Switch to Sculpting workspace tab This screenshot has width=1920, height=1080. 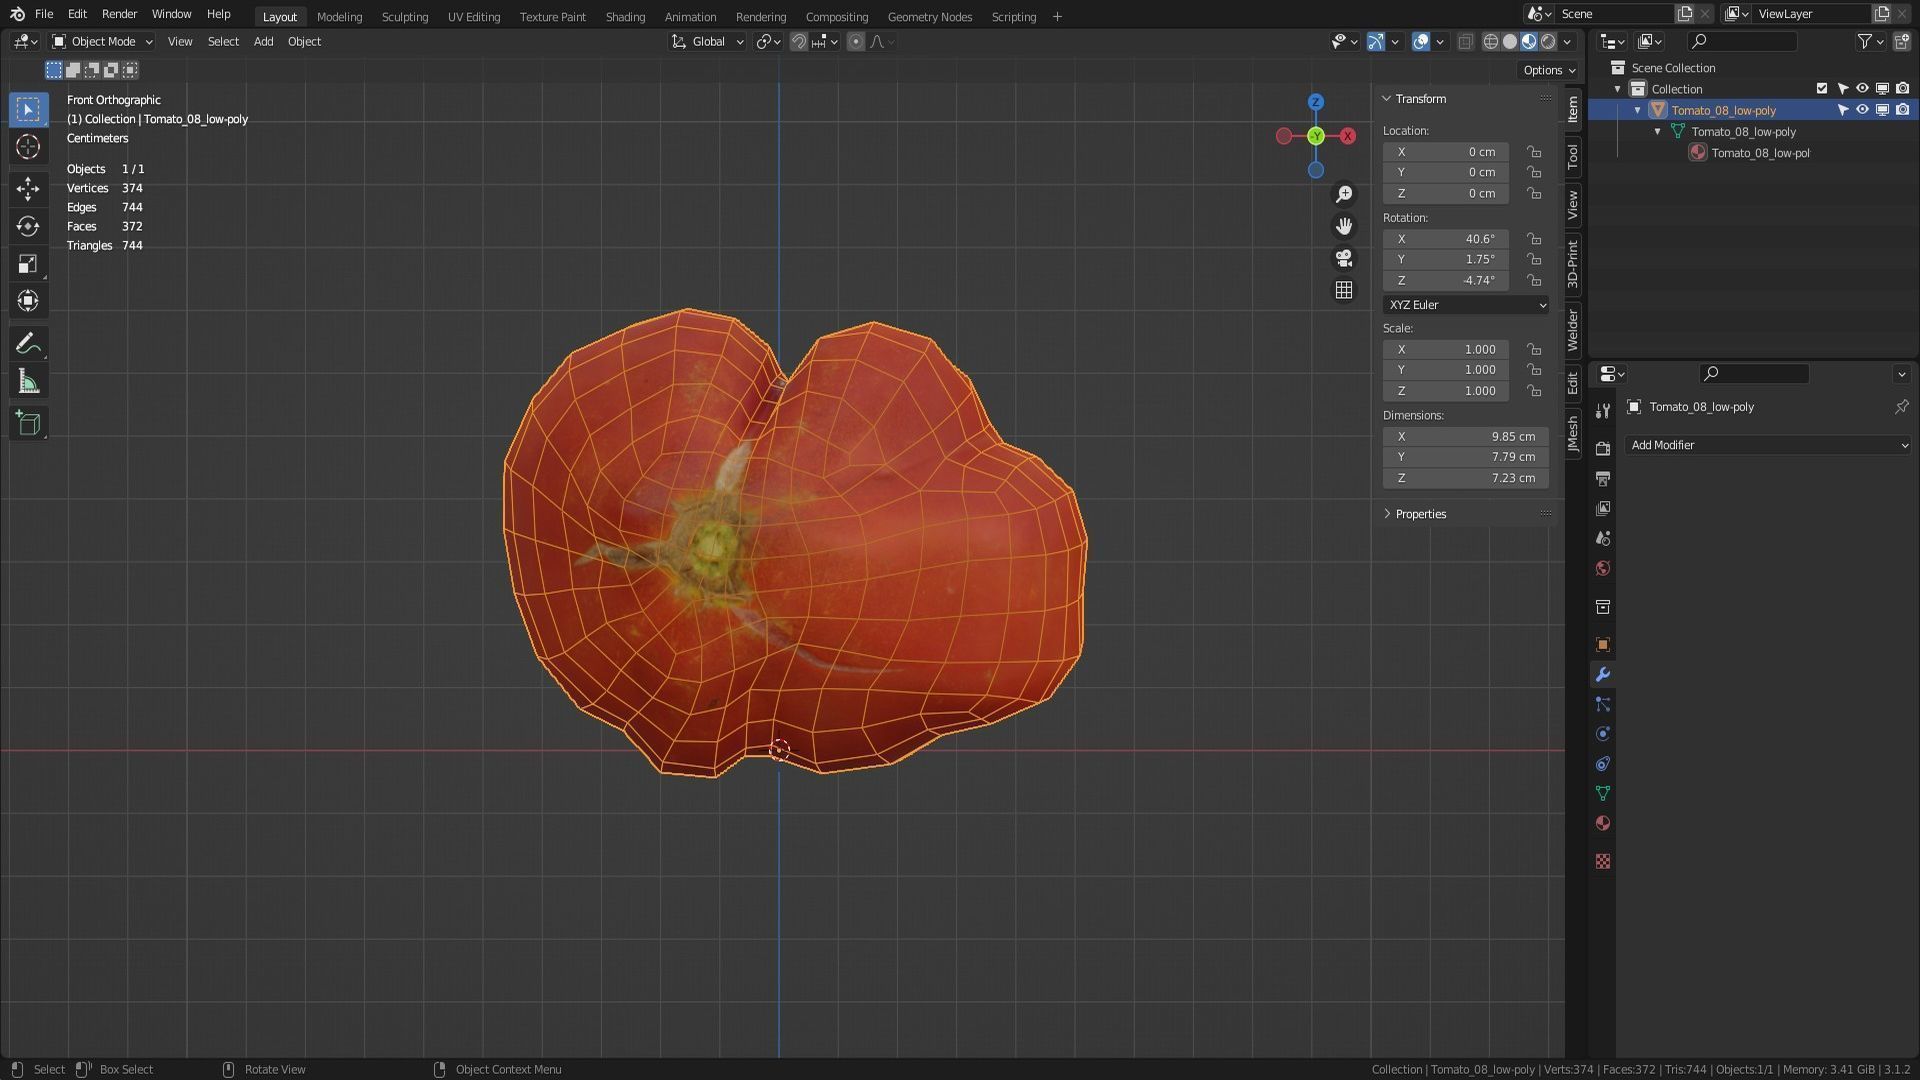[404, 16]
